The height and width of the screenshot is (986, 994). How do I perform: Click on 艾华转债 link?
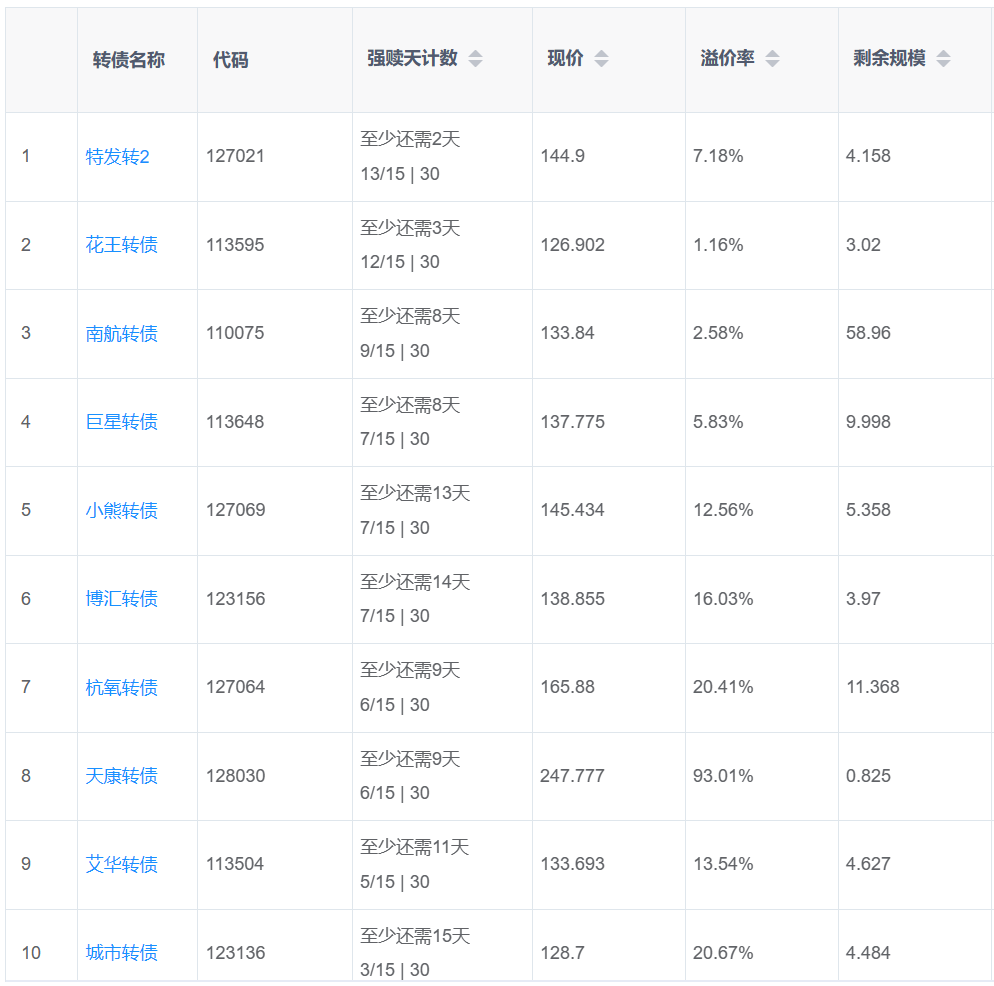pos(121,864)
